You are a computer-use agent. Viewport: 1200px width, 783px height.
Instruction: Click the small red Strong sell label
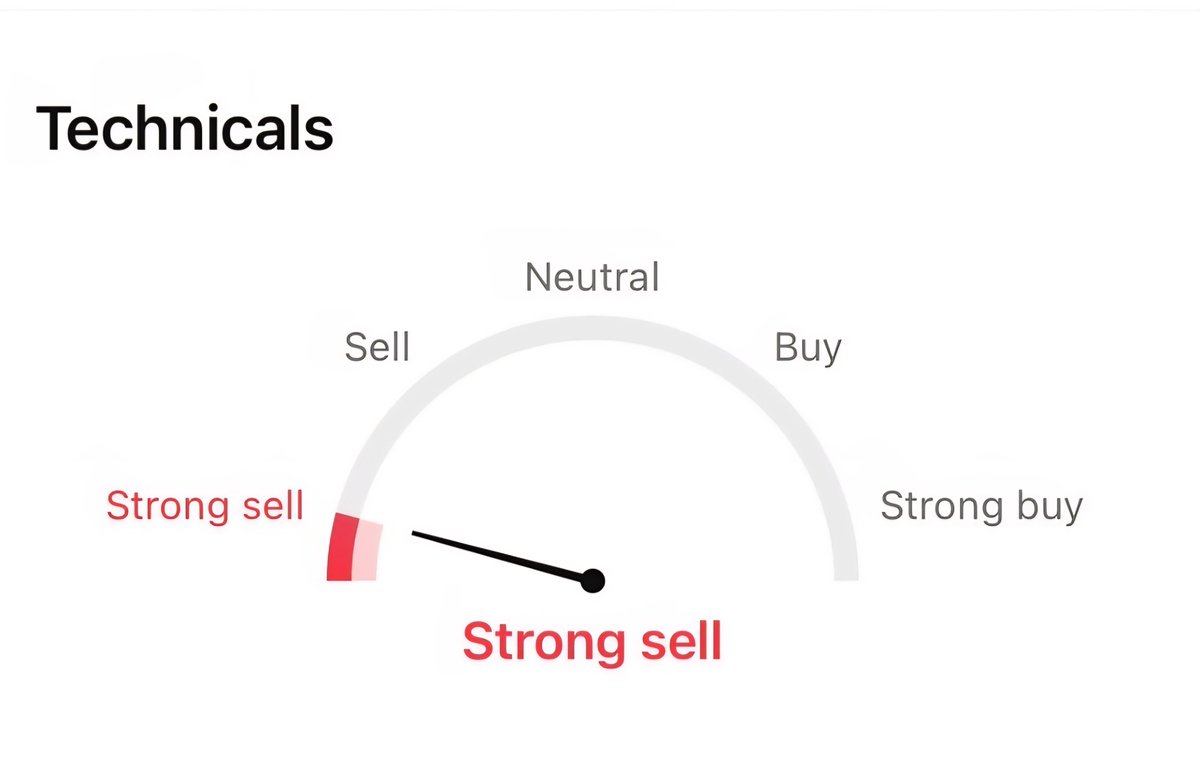tap(205, 506)
